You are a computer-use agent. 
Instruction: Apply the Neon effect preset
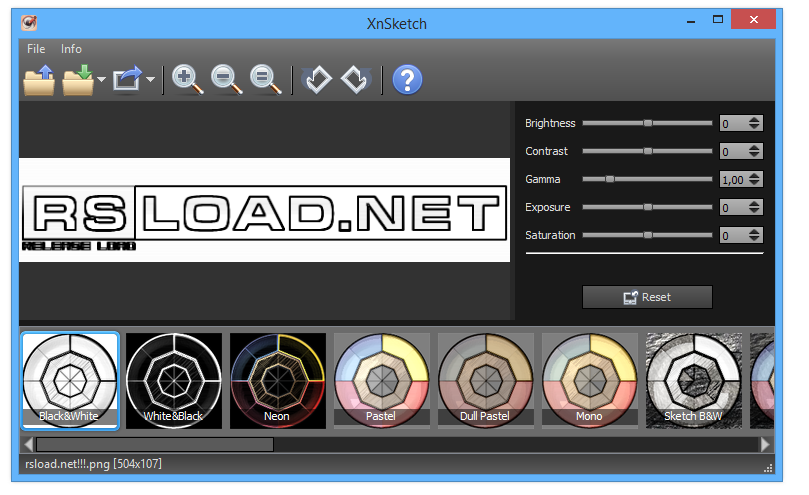tap(278, 381)
